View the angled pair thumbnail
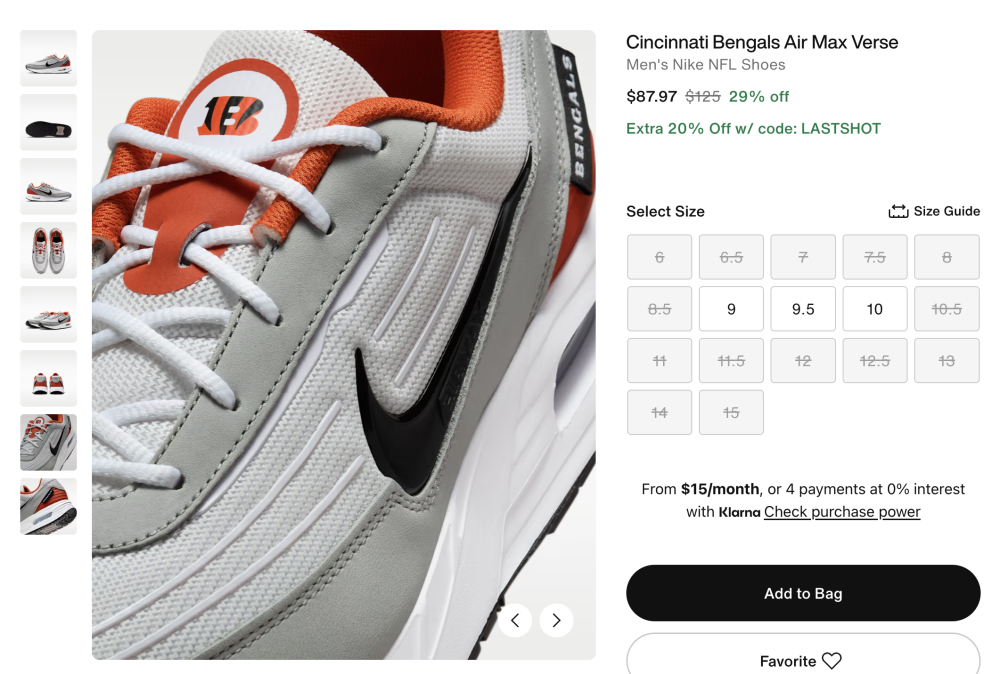Image resolution: width=1000 pixels, height=674 pixels. pyautogui.click(x=48, y=314)
